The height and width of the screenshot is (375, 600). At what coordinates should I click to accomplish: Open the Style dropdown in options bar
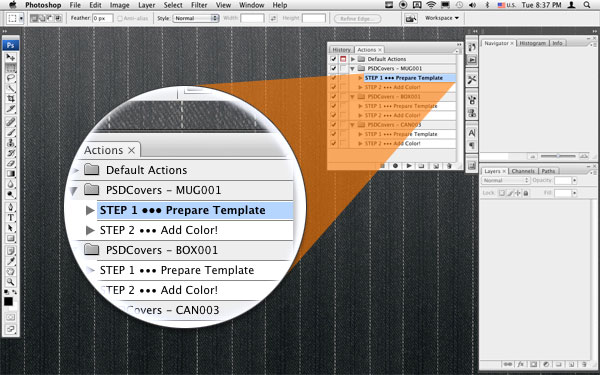[x=195, y=18]
